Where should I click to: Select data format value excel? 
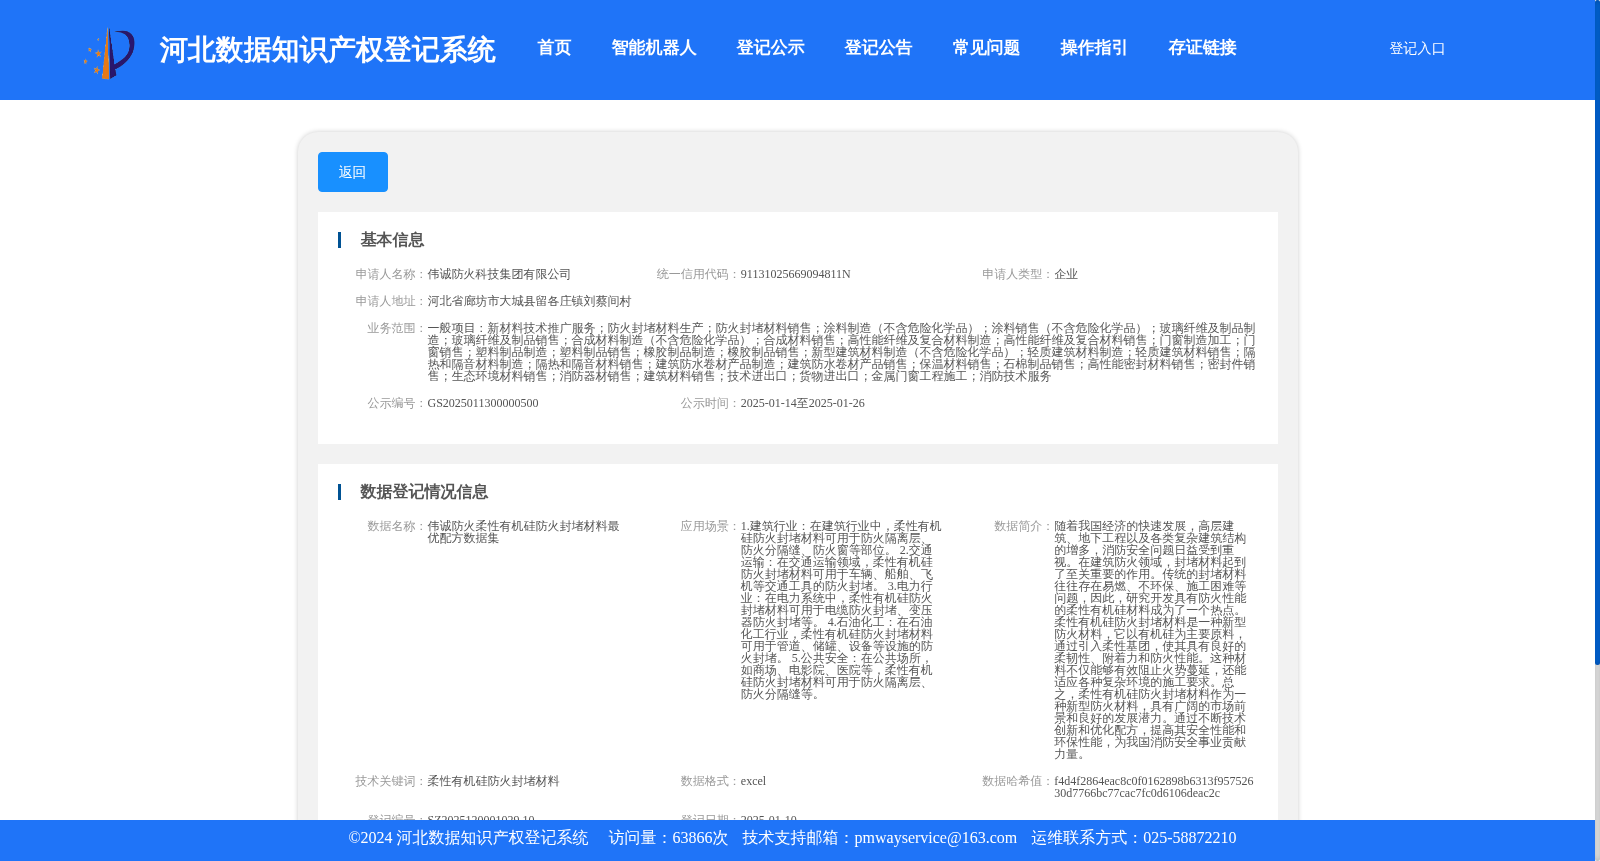[x=753, y=781]
